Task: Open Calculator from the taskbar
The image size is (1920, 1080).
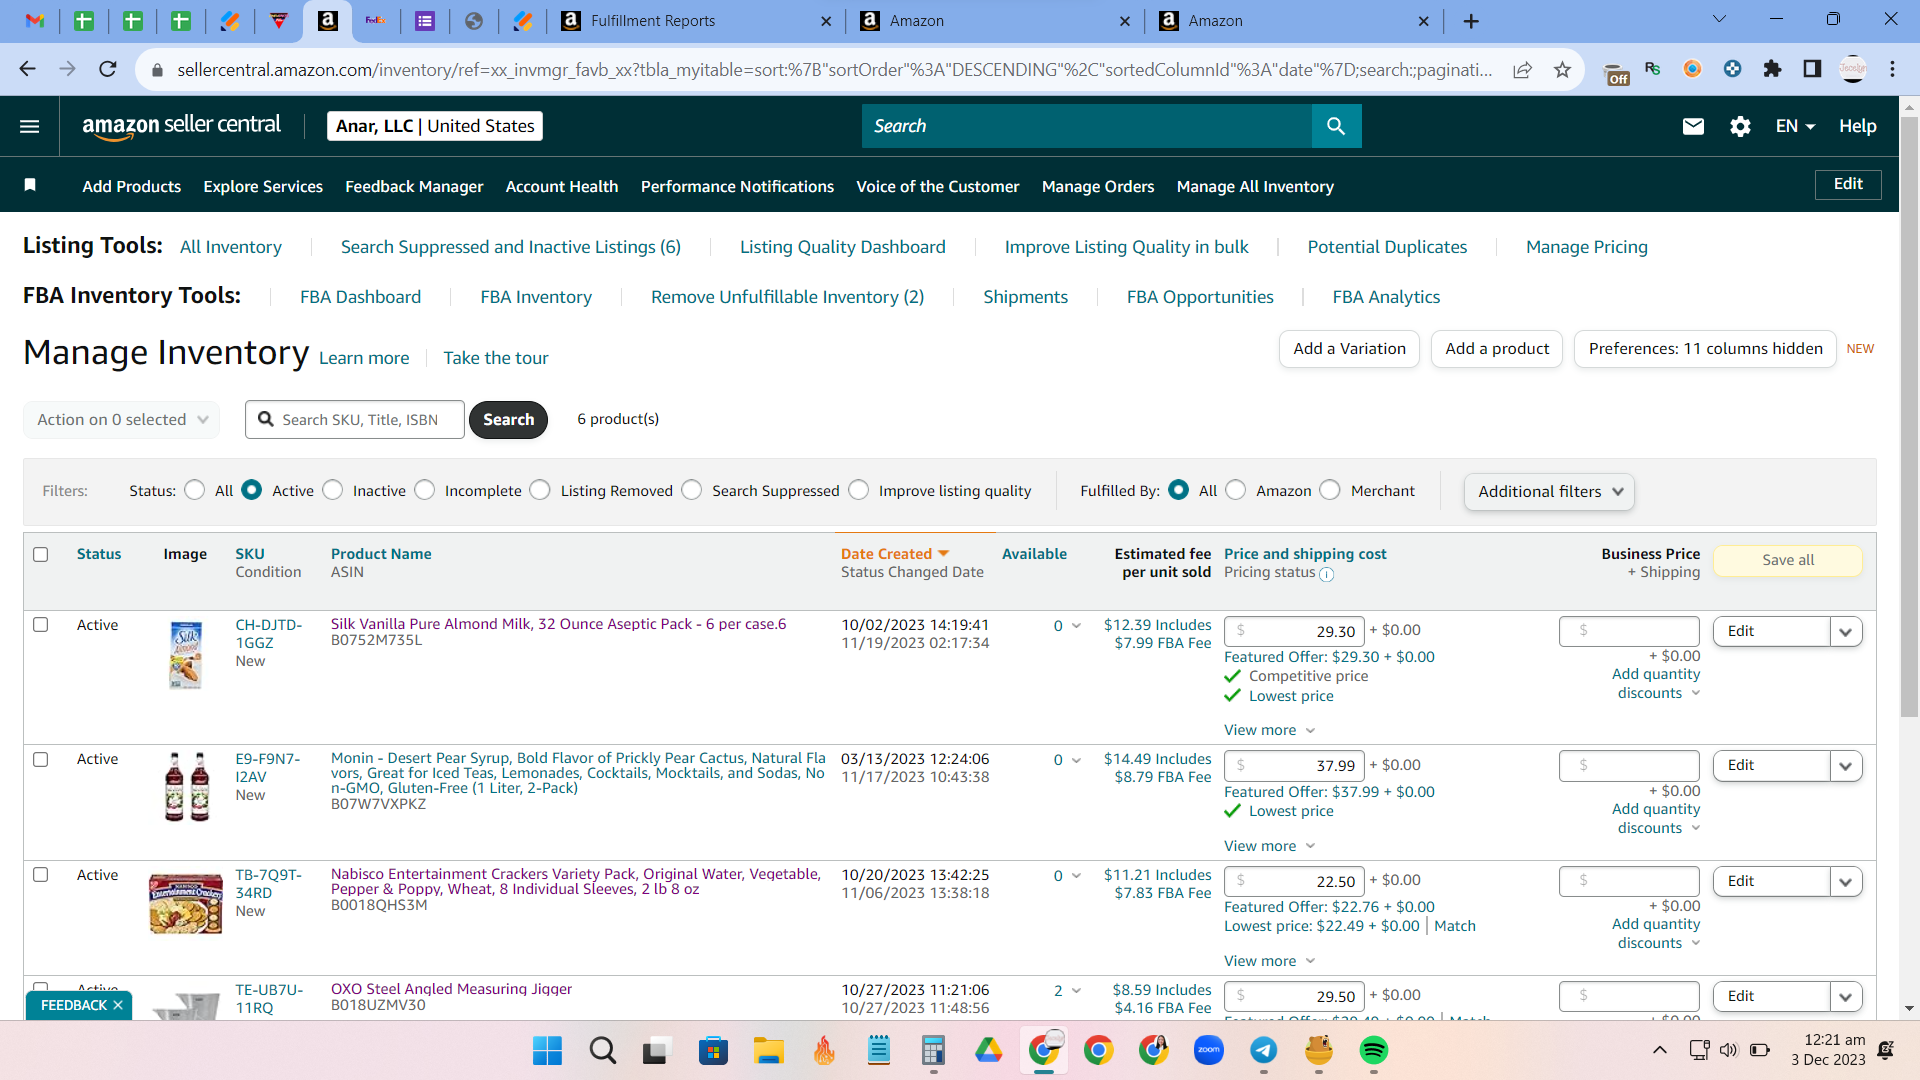Action: coord(933,1050)
